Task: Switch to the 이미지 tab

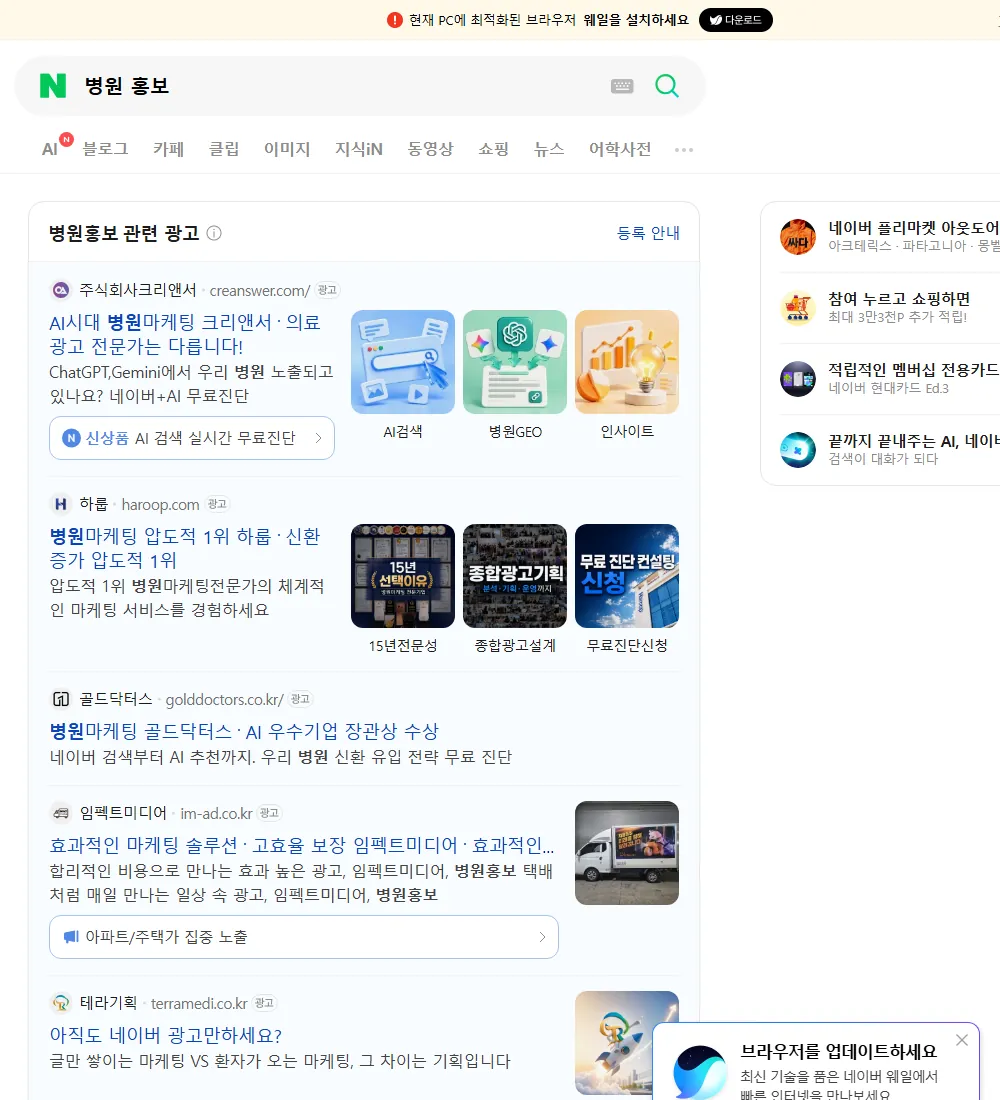Action: pyautogui.click(x=287, y=149)
